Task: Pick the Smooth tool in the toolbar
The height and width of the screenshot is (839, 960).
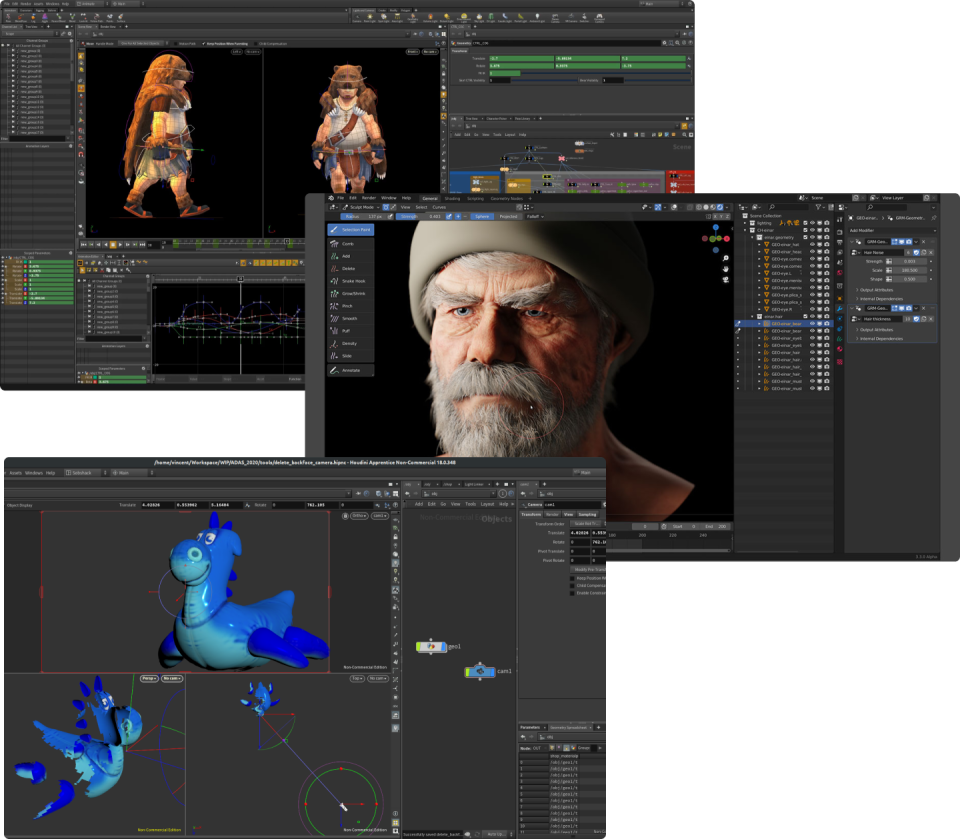Action: point(349,318)
